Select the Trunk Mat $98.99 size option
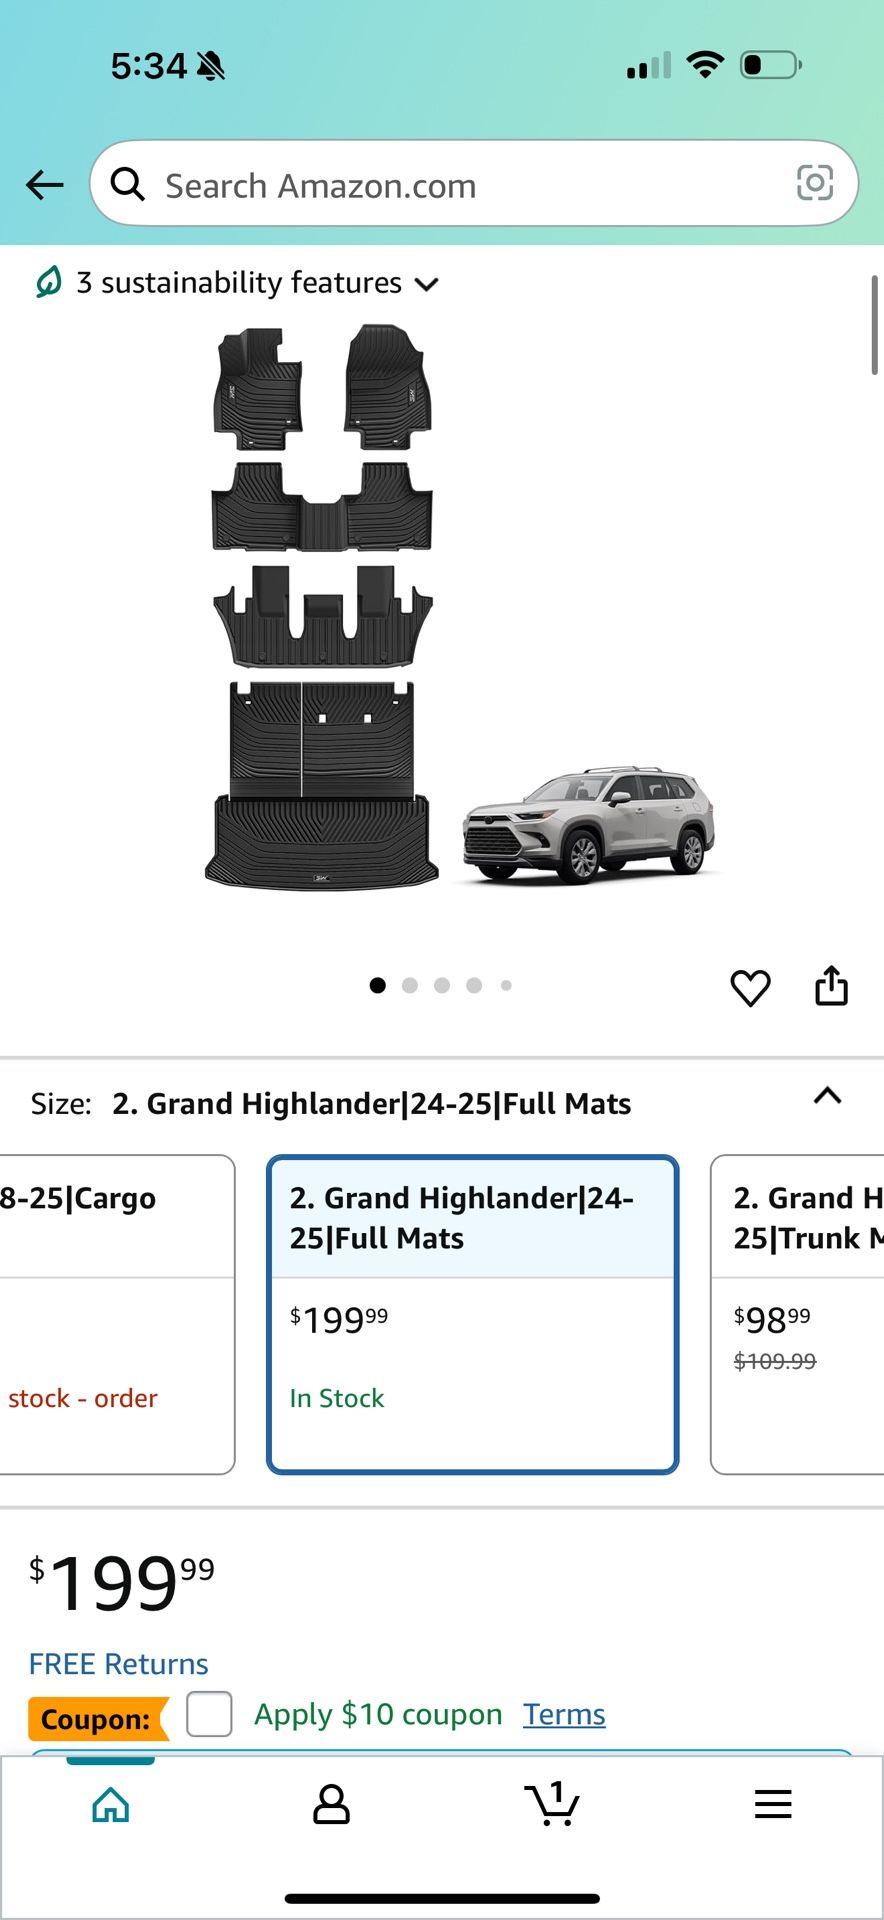Viewport: 884px width, 1920px height. tap(797, 1314)
